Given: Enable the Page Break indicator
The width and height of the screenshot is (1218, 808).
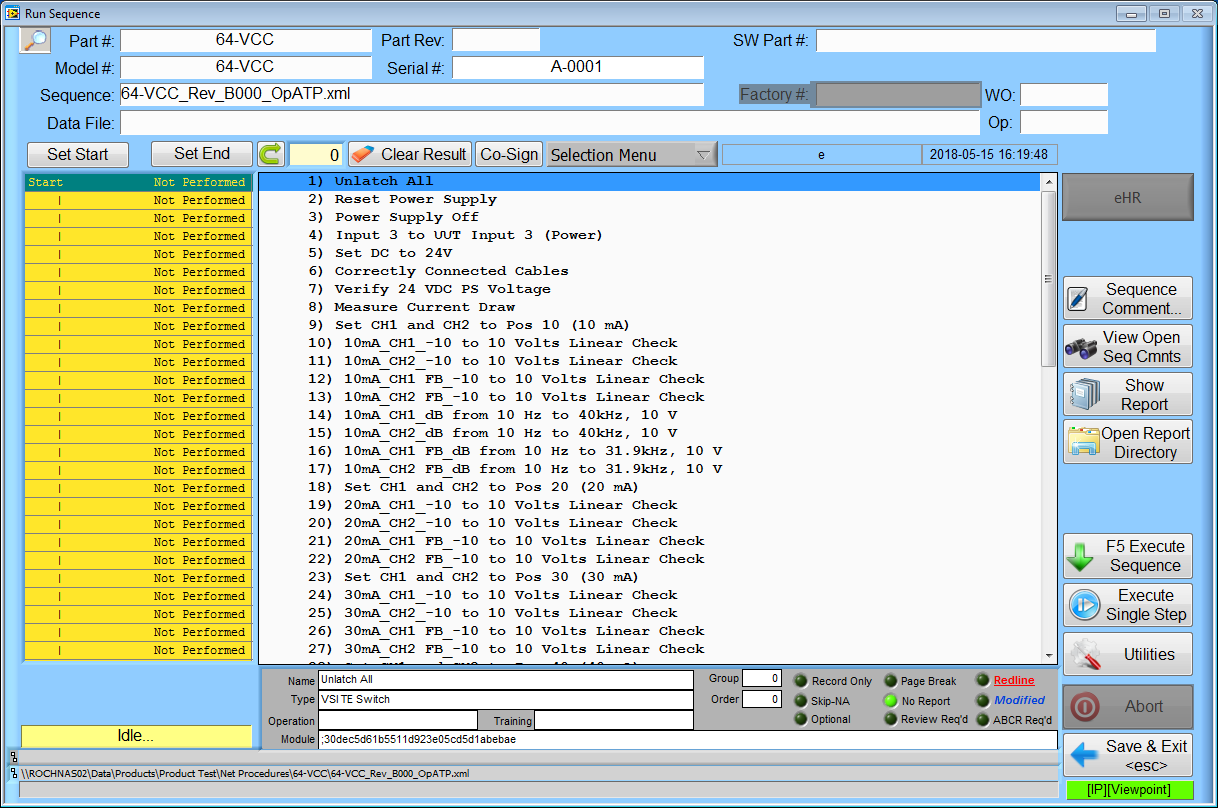Looking at the screenshot, I should pos(890,681).
